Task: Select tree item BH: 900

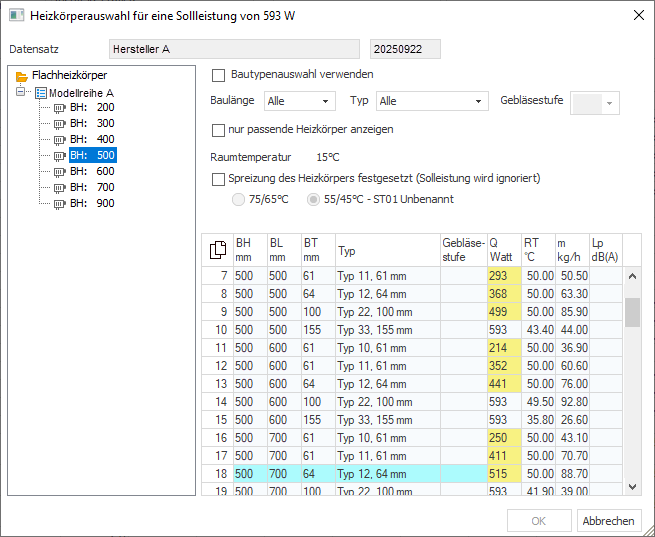Action: click(x=92, y=203)
